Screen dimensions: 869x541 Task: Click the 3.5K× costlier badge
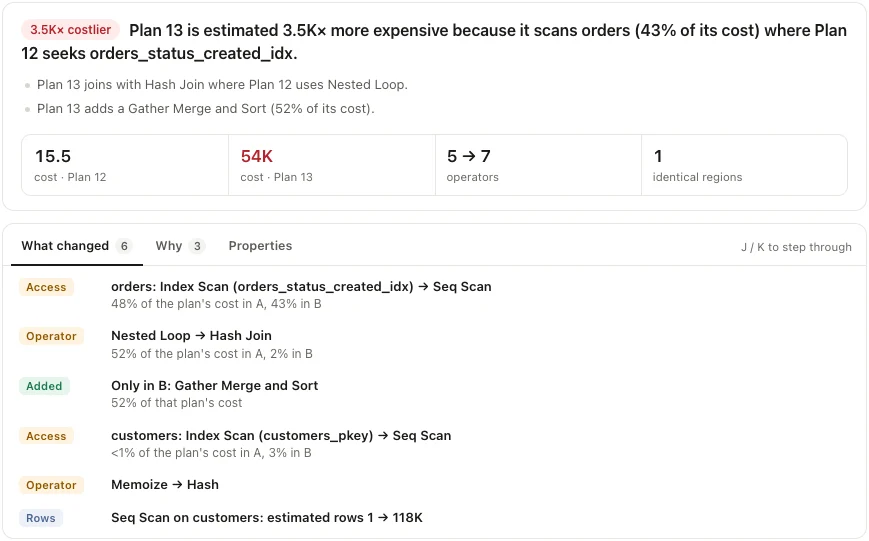click(70, 30)
